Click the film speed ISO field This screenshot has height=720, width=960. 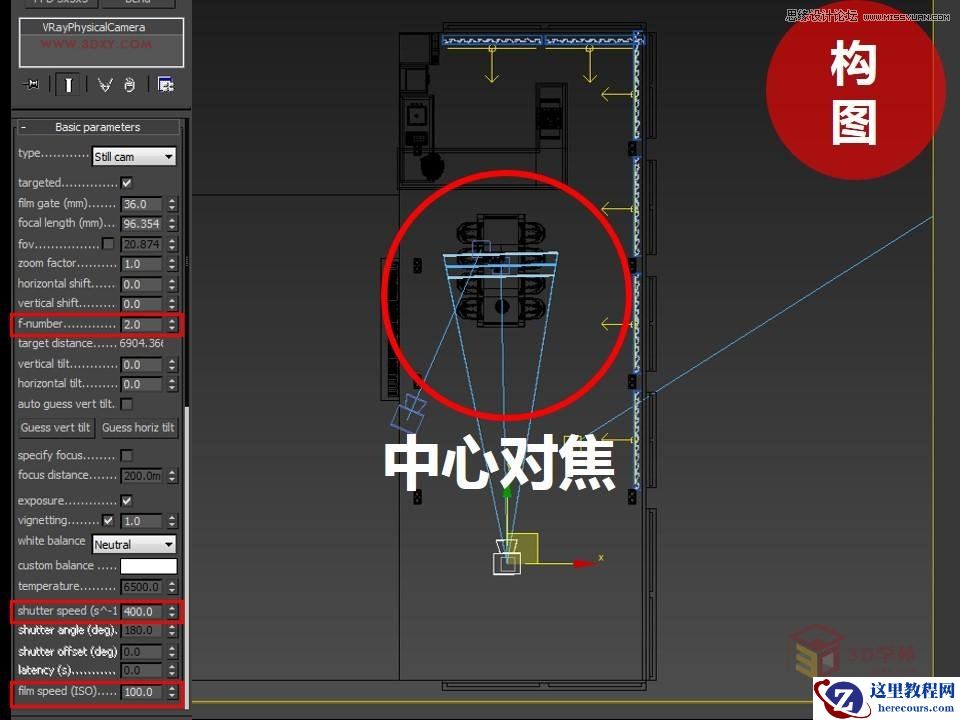(141, 692)
